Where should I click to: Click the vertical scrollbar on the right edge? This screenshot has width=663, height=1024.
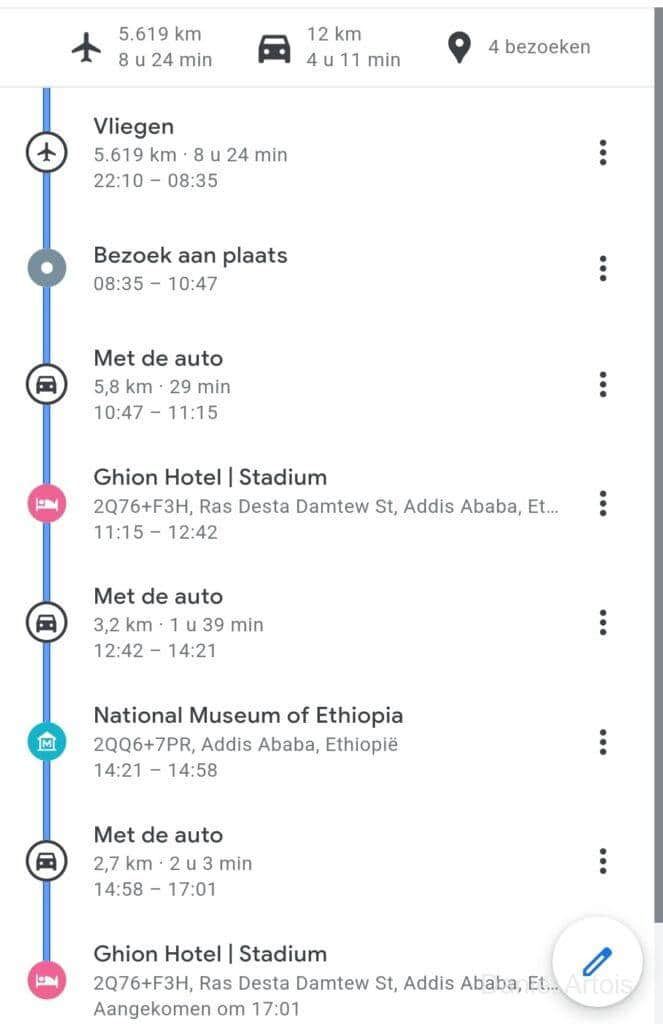657,500
